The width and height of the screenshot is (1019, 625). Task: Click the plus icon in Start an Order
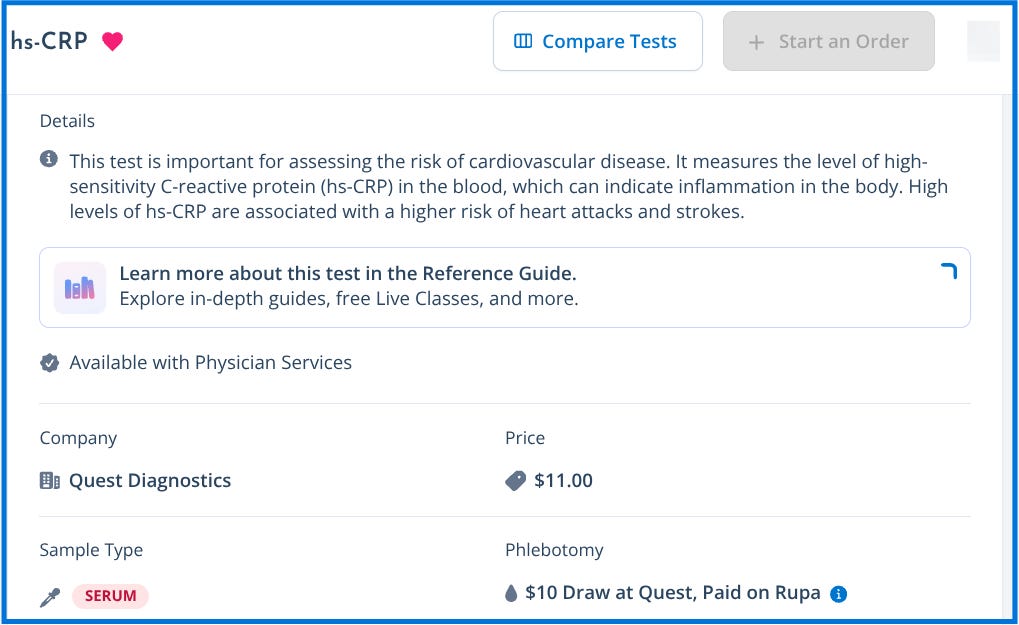[x=757, y=42]
